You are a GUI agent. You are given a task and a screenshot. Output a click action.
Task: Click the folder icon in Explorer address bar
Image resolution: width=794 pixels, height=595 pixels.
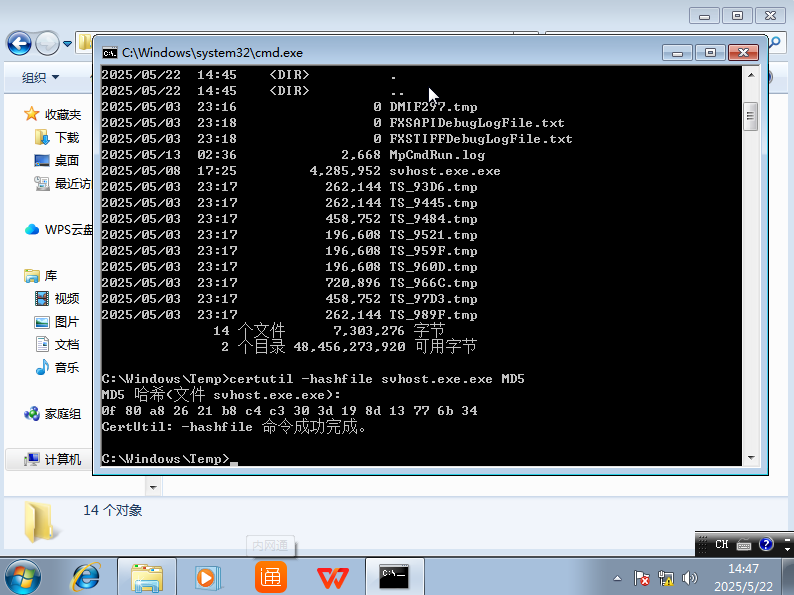85,42
